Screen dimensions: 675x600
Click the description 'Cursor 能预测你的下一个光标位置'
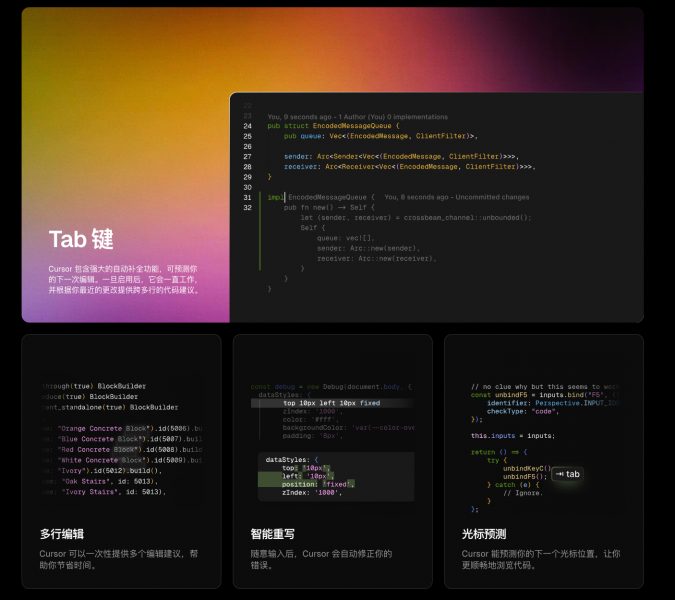(x=541, y=559)
